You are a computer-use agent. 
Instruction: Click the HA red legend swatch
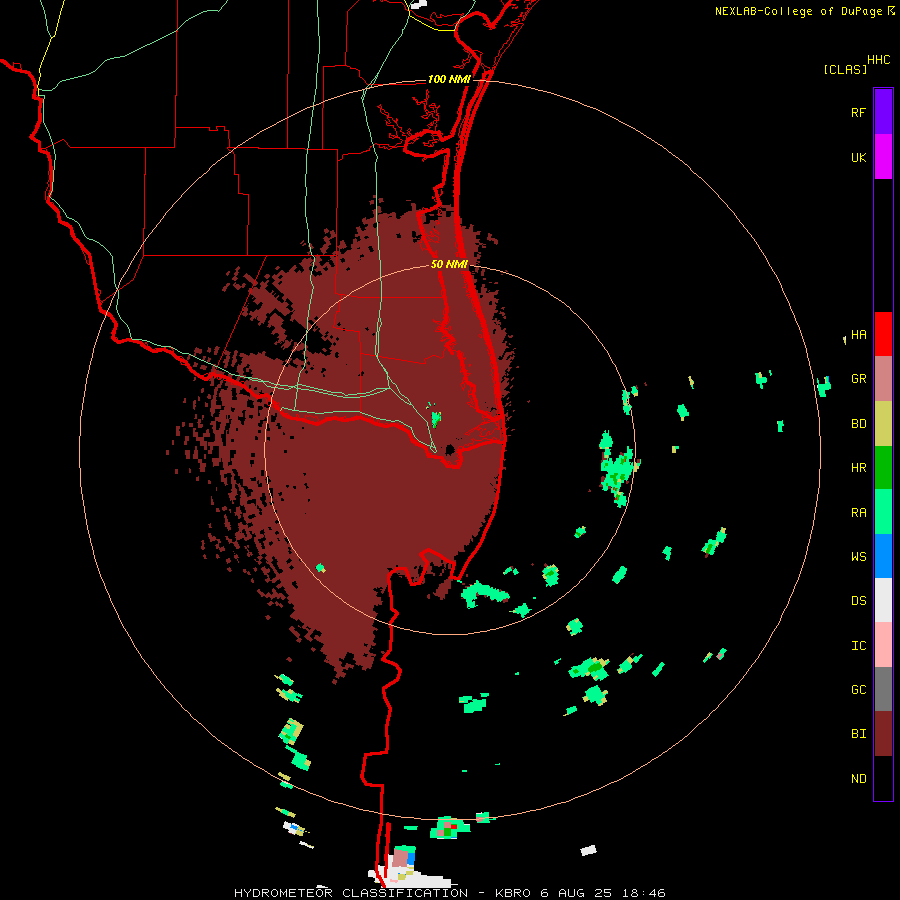click(883, 334)
